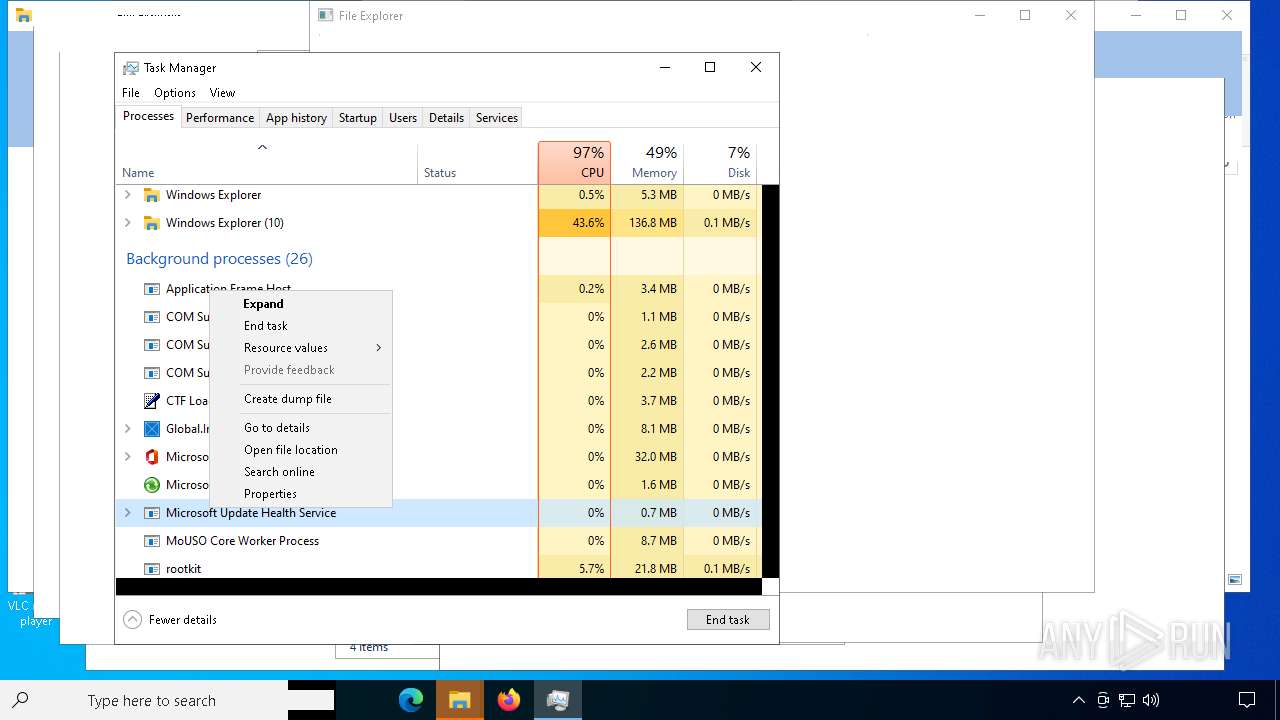Click the File Explorer window title icon

coord(326,15)
